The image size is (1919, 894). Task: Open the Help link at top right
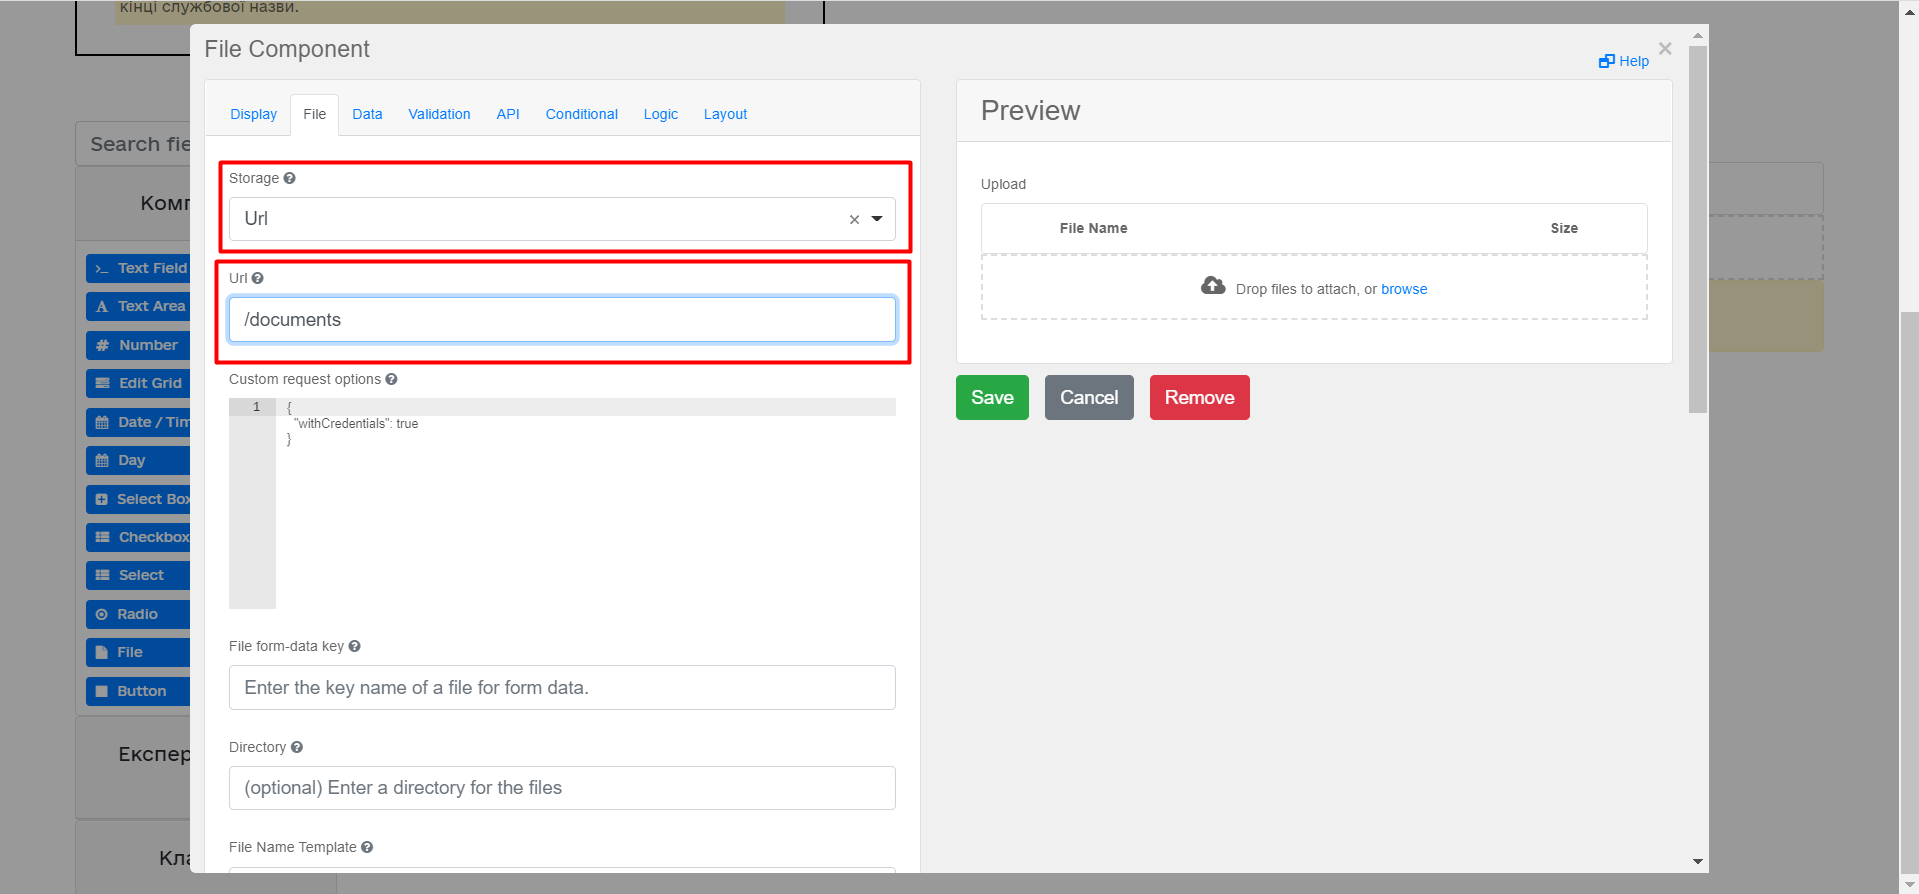pyautogui.click(x=1624, y=61)
